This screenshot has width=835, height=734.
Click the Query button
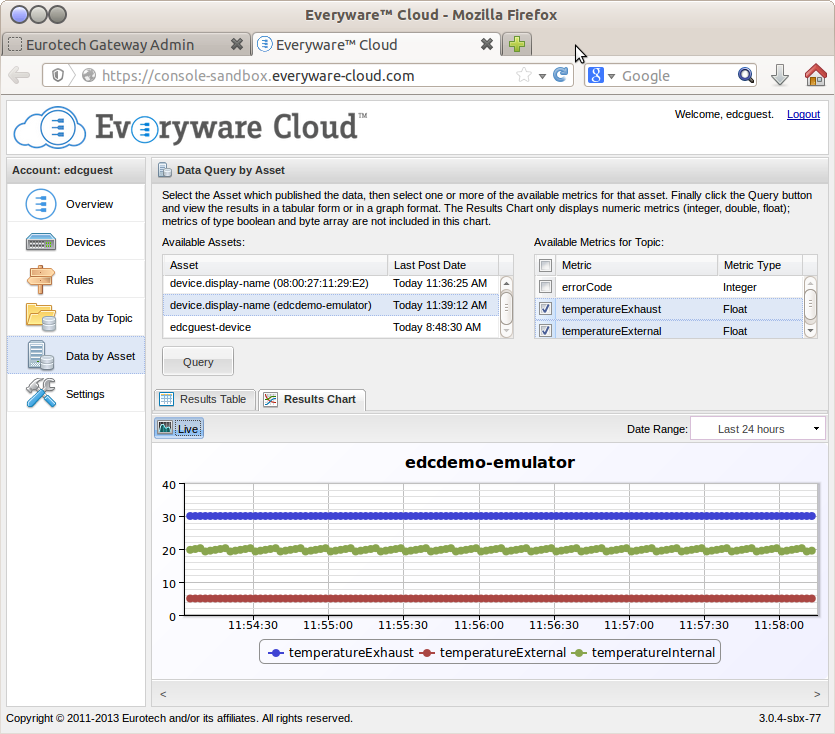198,362
